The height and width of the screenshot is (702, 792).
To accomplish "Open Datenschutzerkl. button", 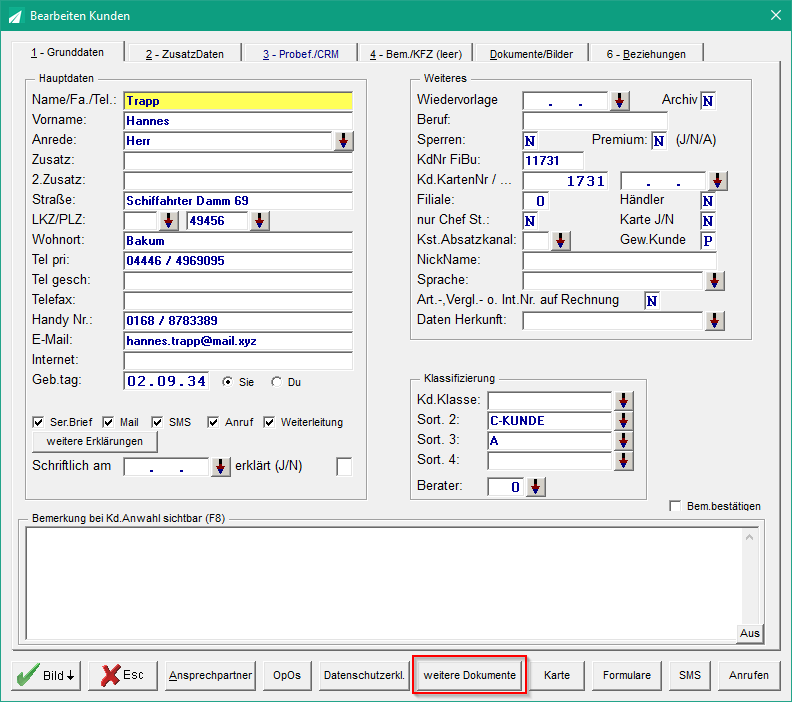I will [x=364, y=675].
